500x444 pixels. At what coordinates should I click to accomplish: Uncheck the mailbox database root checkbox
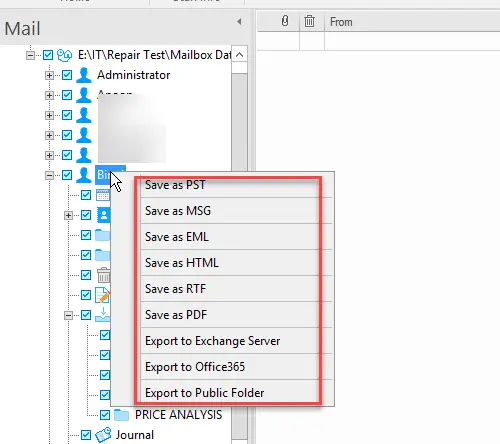pos(48,55)
